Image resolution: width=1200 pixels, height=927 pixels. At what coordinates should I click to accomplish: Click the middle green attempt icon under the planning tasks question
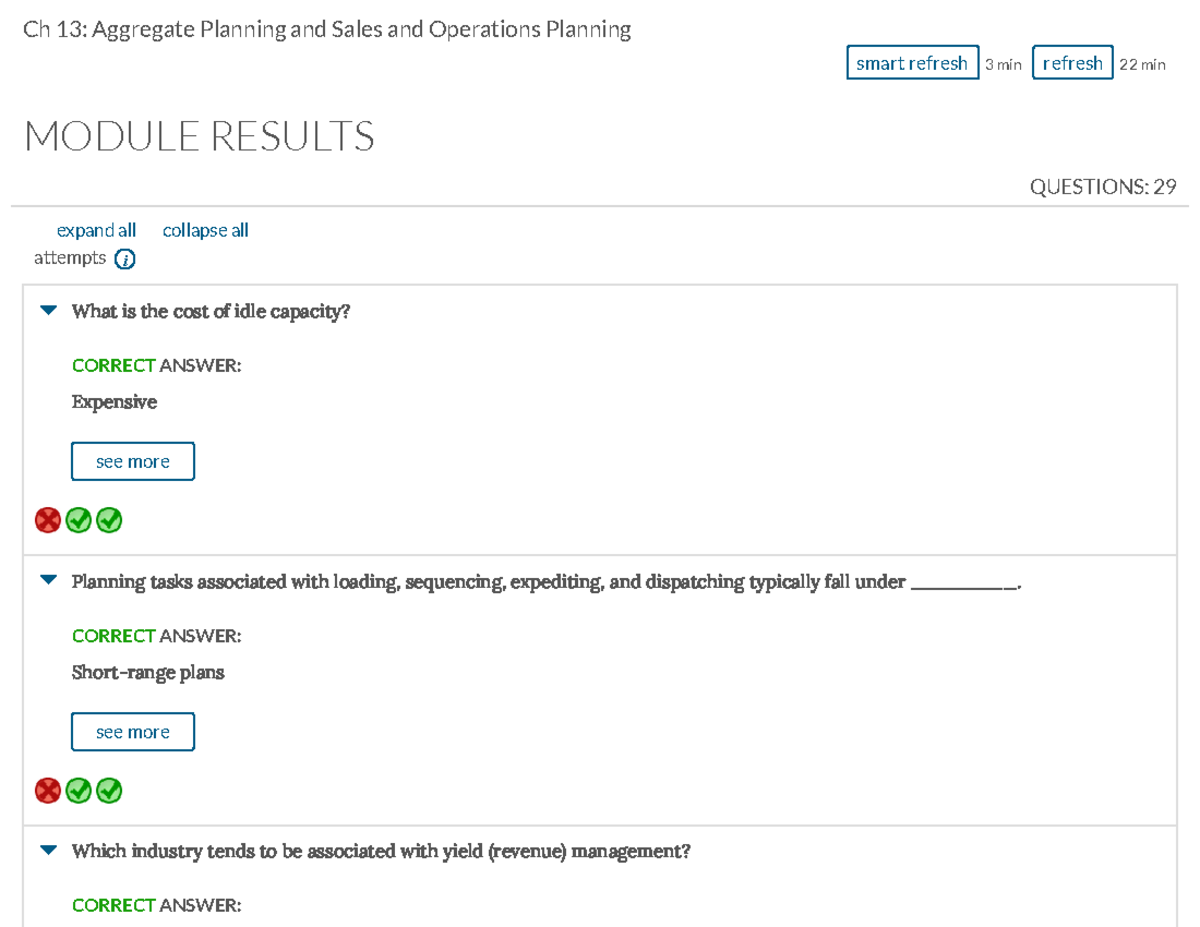tap(78, 790)
